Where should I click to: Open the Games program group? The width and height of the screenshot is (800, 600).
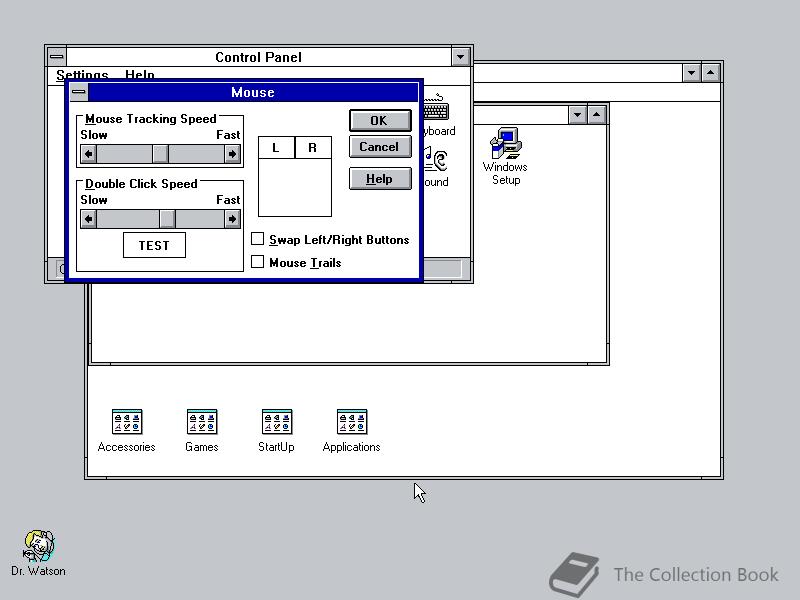202,431
